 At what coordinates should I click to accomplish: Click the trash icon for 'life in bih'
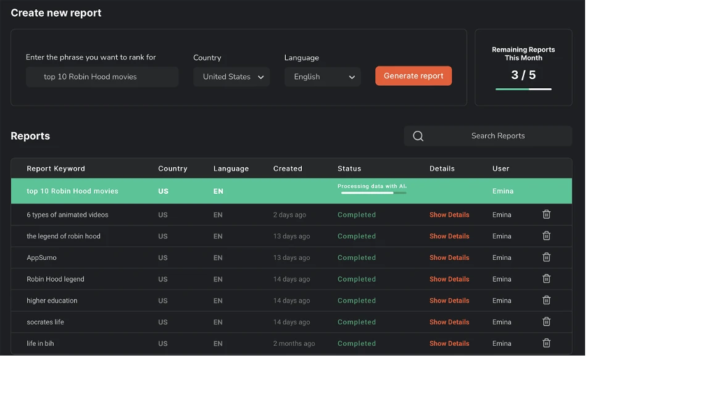coord(546,343)
